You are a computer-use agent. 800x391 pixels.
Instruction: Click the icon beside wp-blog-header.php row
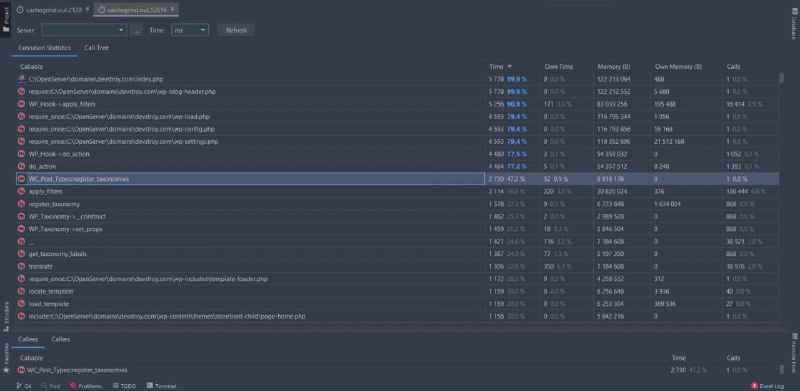(x=21, y=92)
